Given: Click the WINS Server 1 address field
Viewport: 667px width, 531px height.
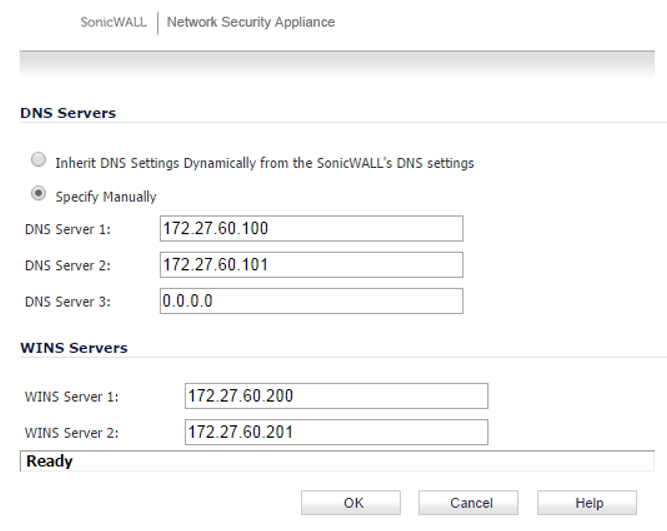Looking at the screenshot, I should (336, 396).
